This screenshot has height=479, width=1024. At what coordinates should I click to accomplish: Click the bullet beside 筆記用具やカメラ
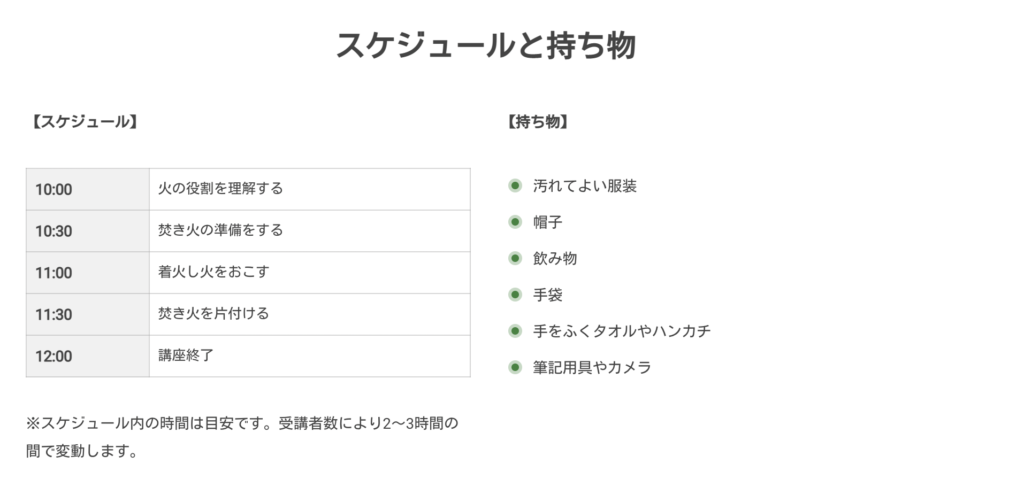(x=515, y=367)
